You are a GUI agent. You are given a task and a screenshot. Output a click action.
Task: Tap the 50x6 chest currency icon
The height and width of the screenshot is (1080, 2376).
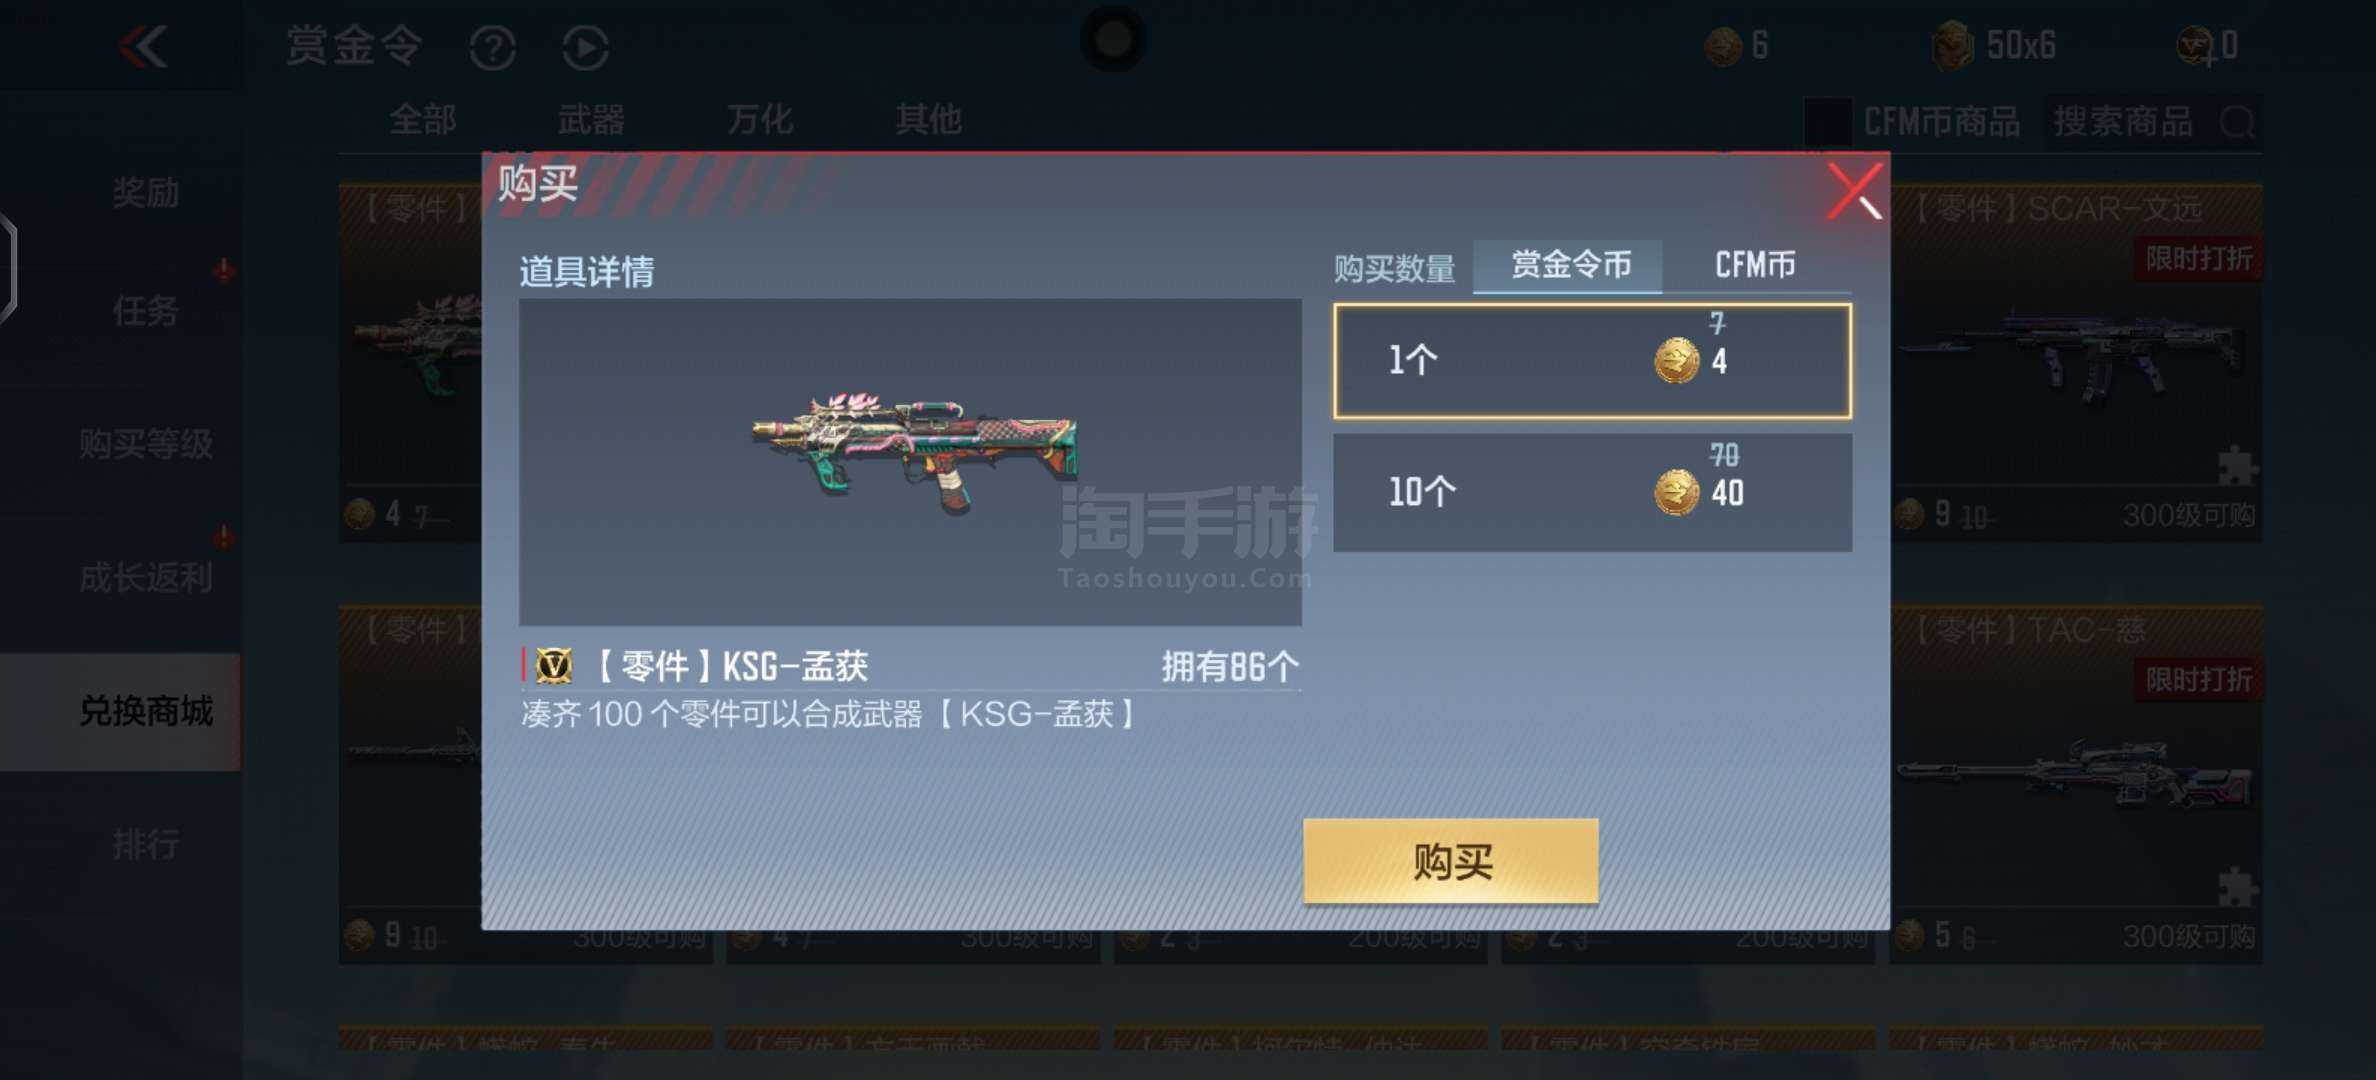click(x=1951, y=45)
